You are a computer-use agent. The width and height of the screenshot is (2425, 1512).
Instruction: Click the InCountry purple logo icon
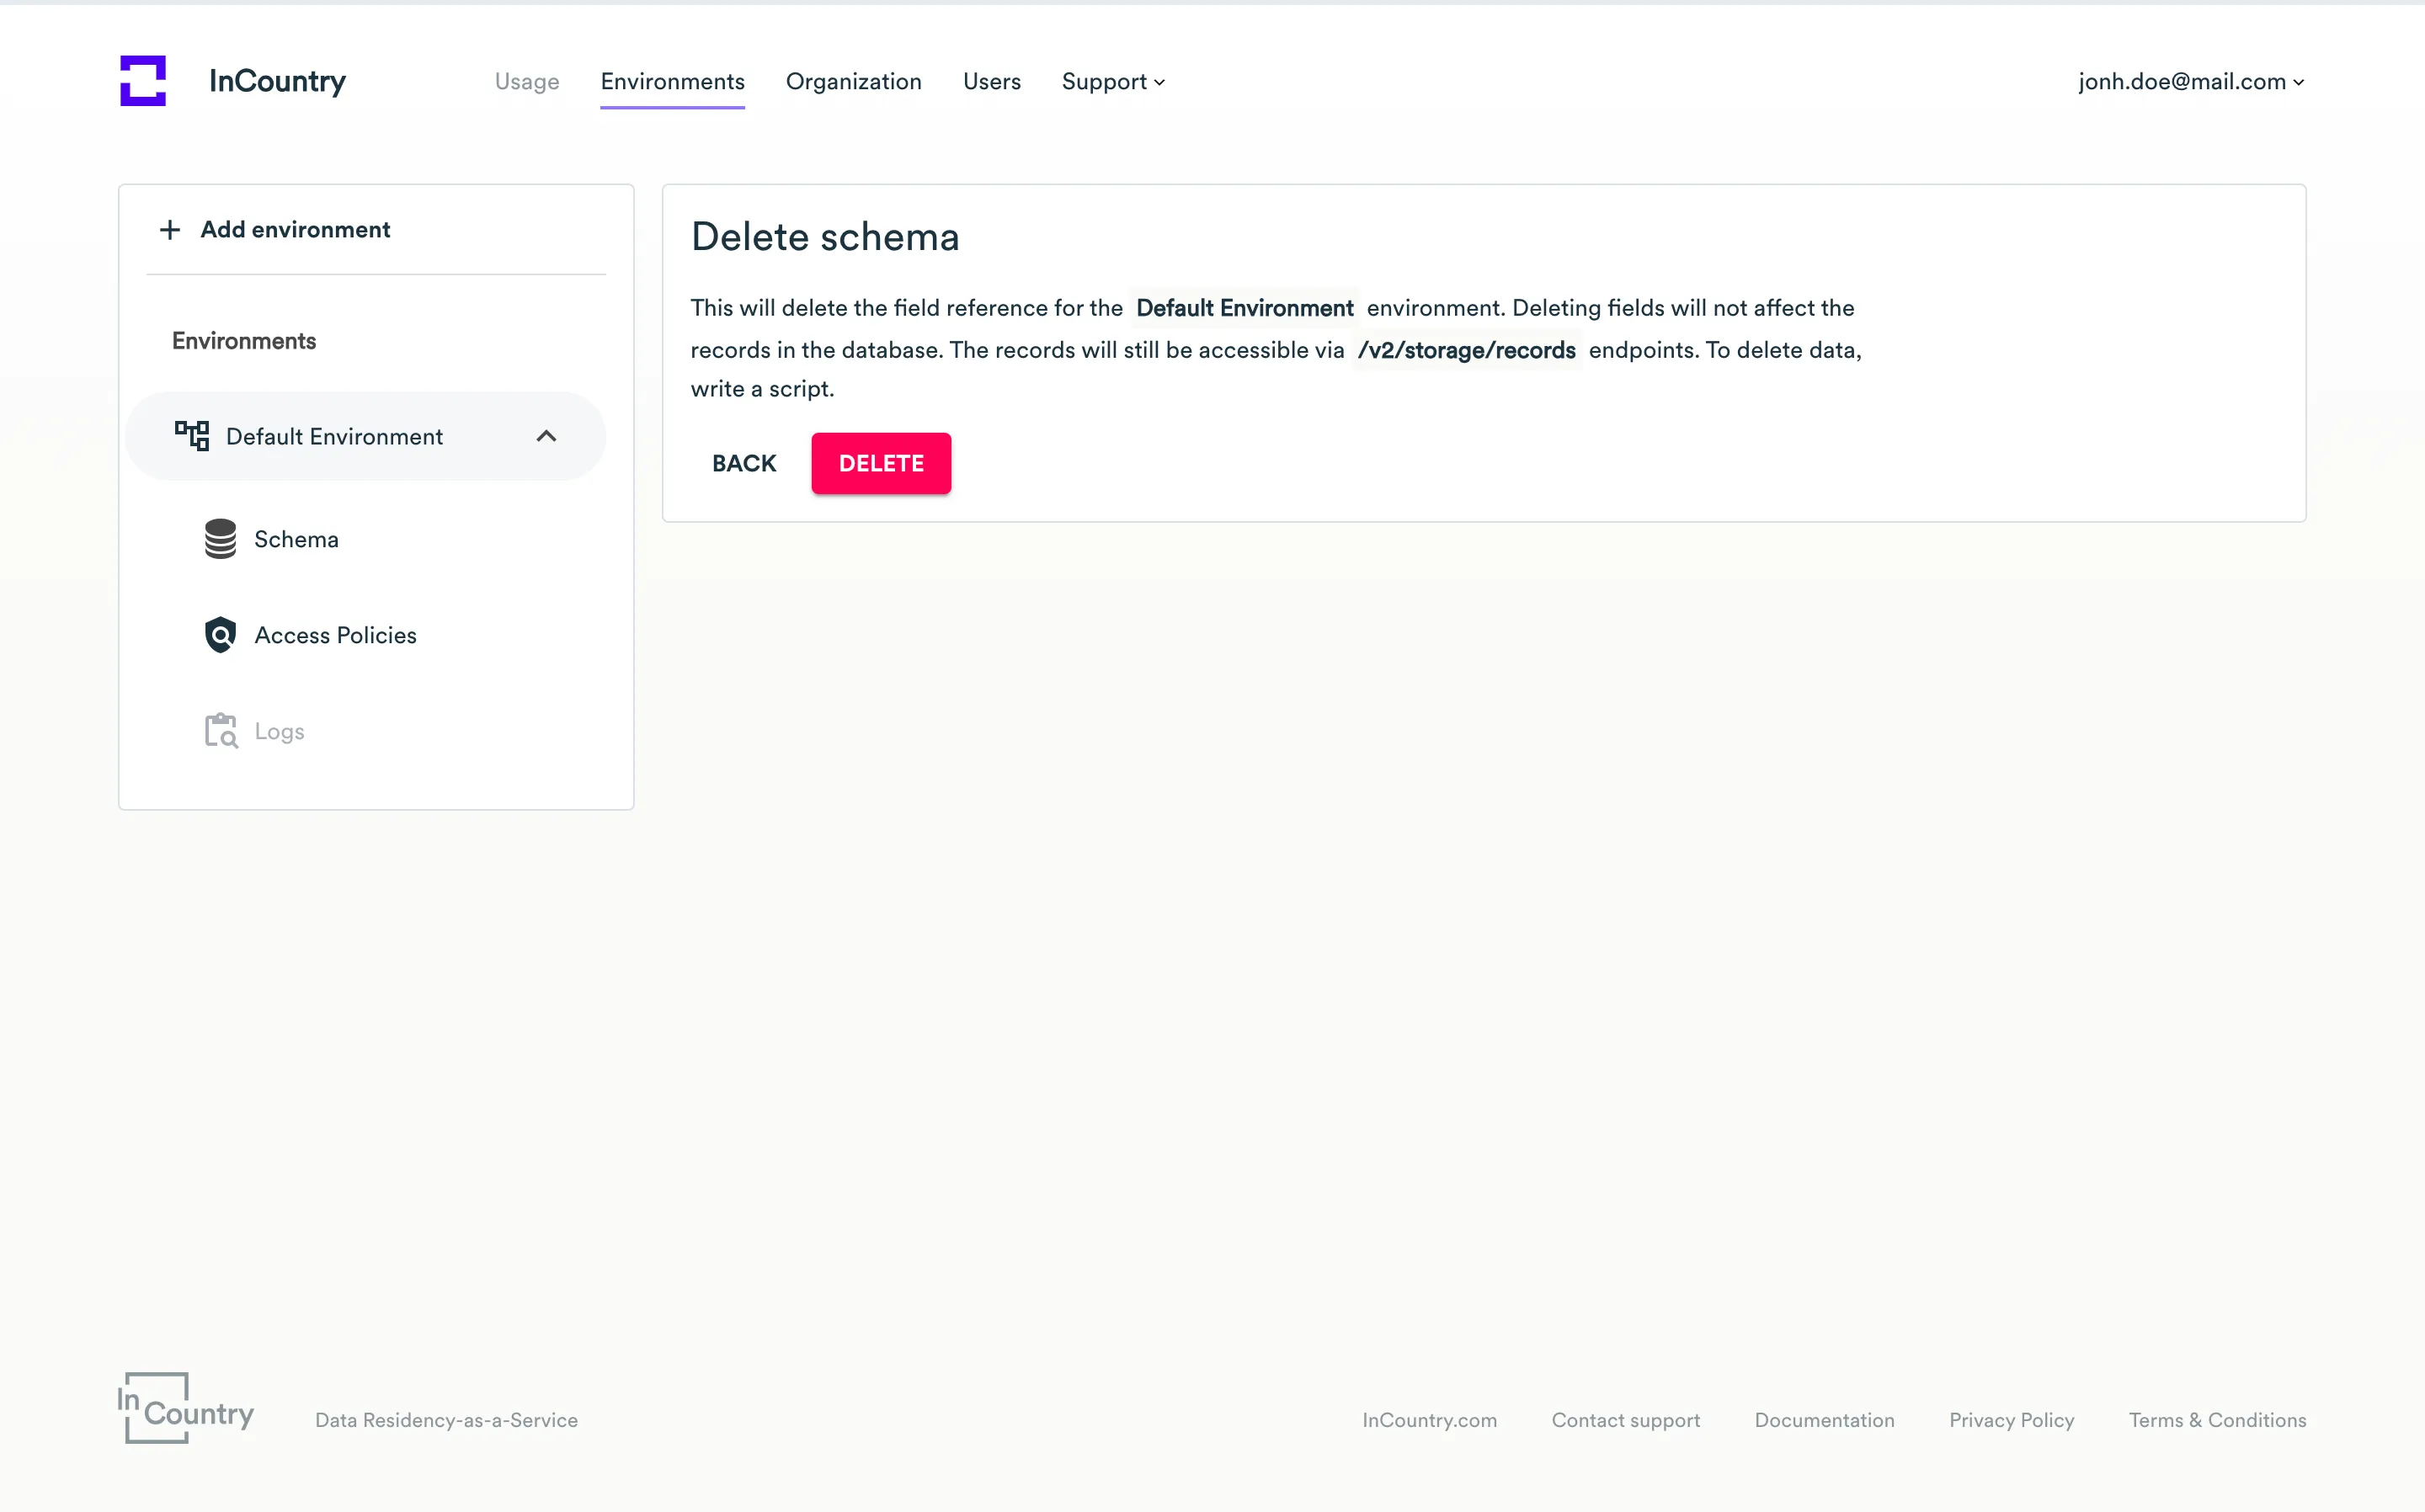pyautogui.click(x=143, y=80)
